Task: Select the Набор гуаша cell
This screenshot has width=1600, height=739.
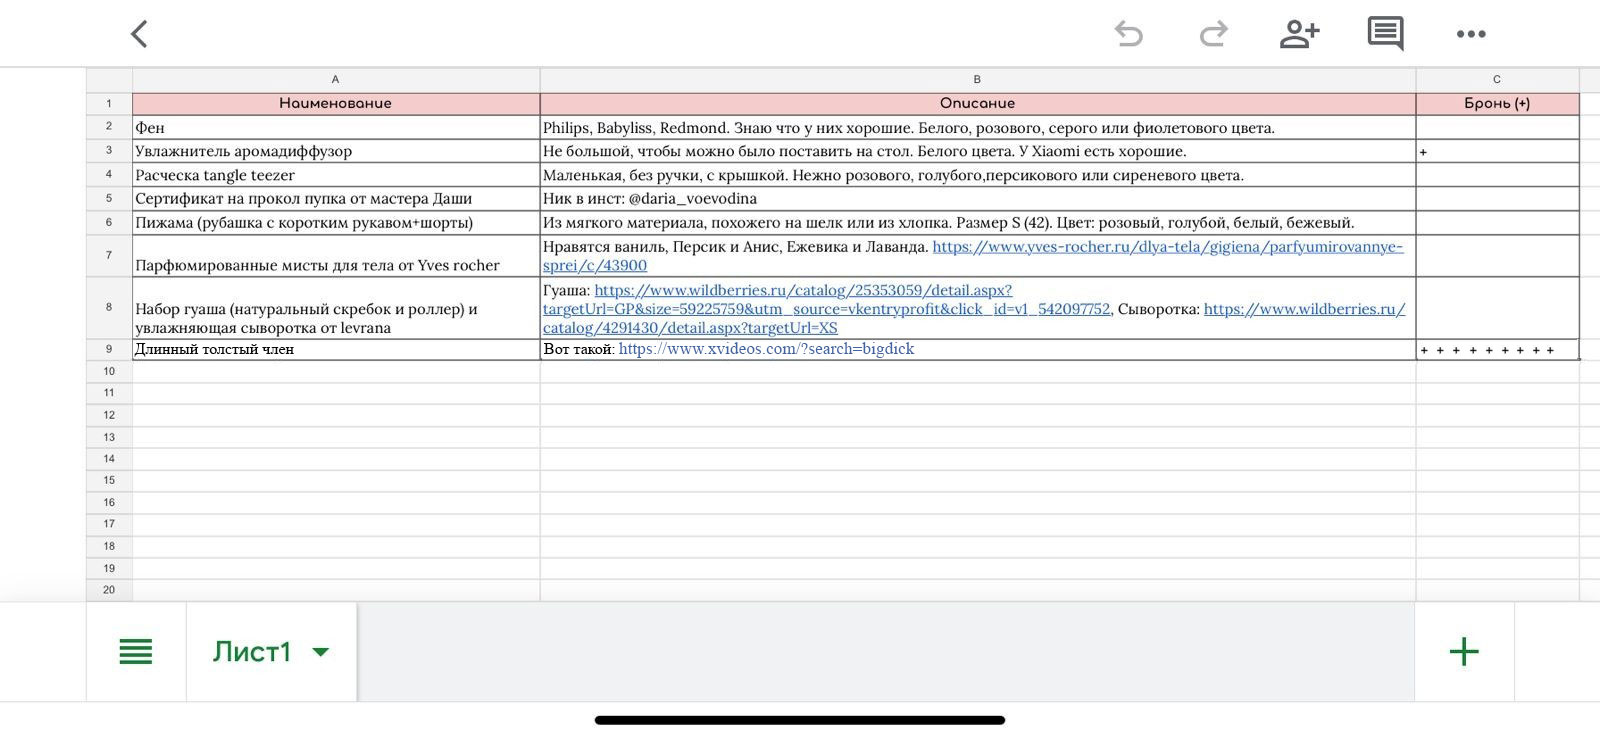Action: click(336, 308)
